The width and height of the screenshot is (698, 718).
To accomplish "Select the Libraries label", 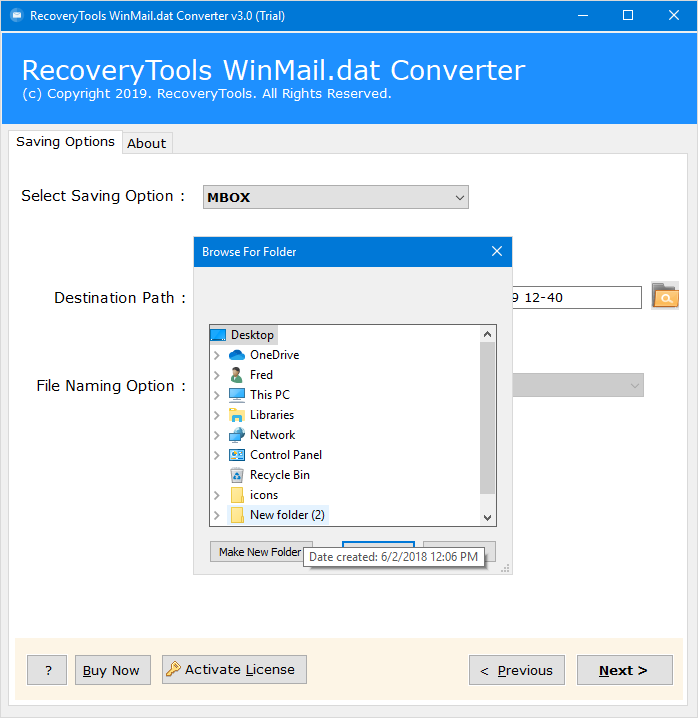I will [x=272, y=415].
